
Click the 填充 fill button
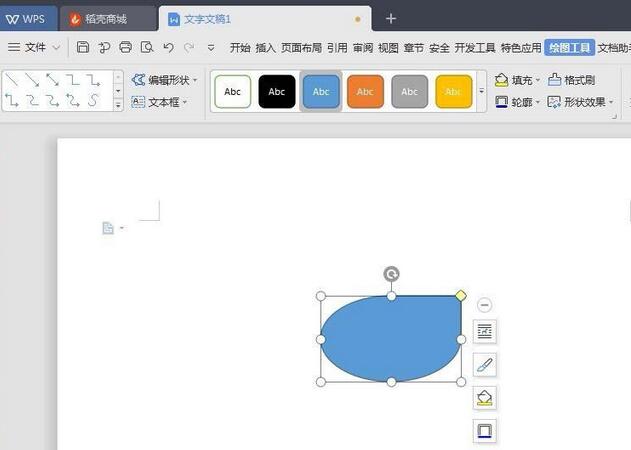click(513, 80)
